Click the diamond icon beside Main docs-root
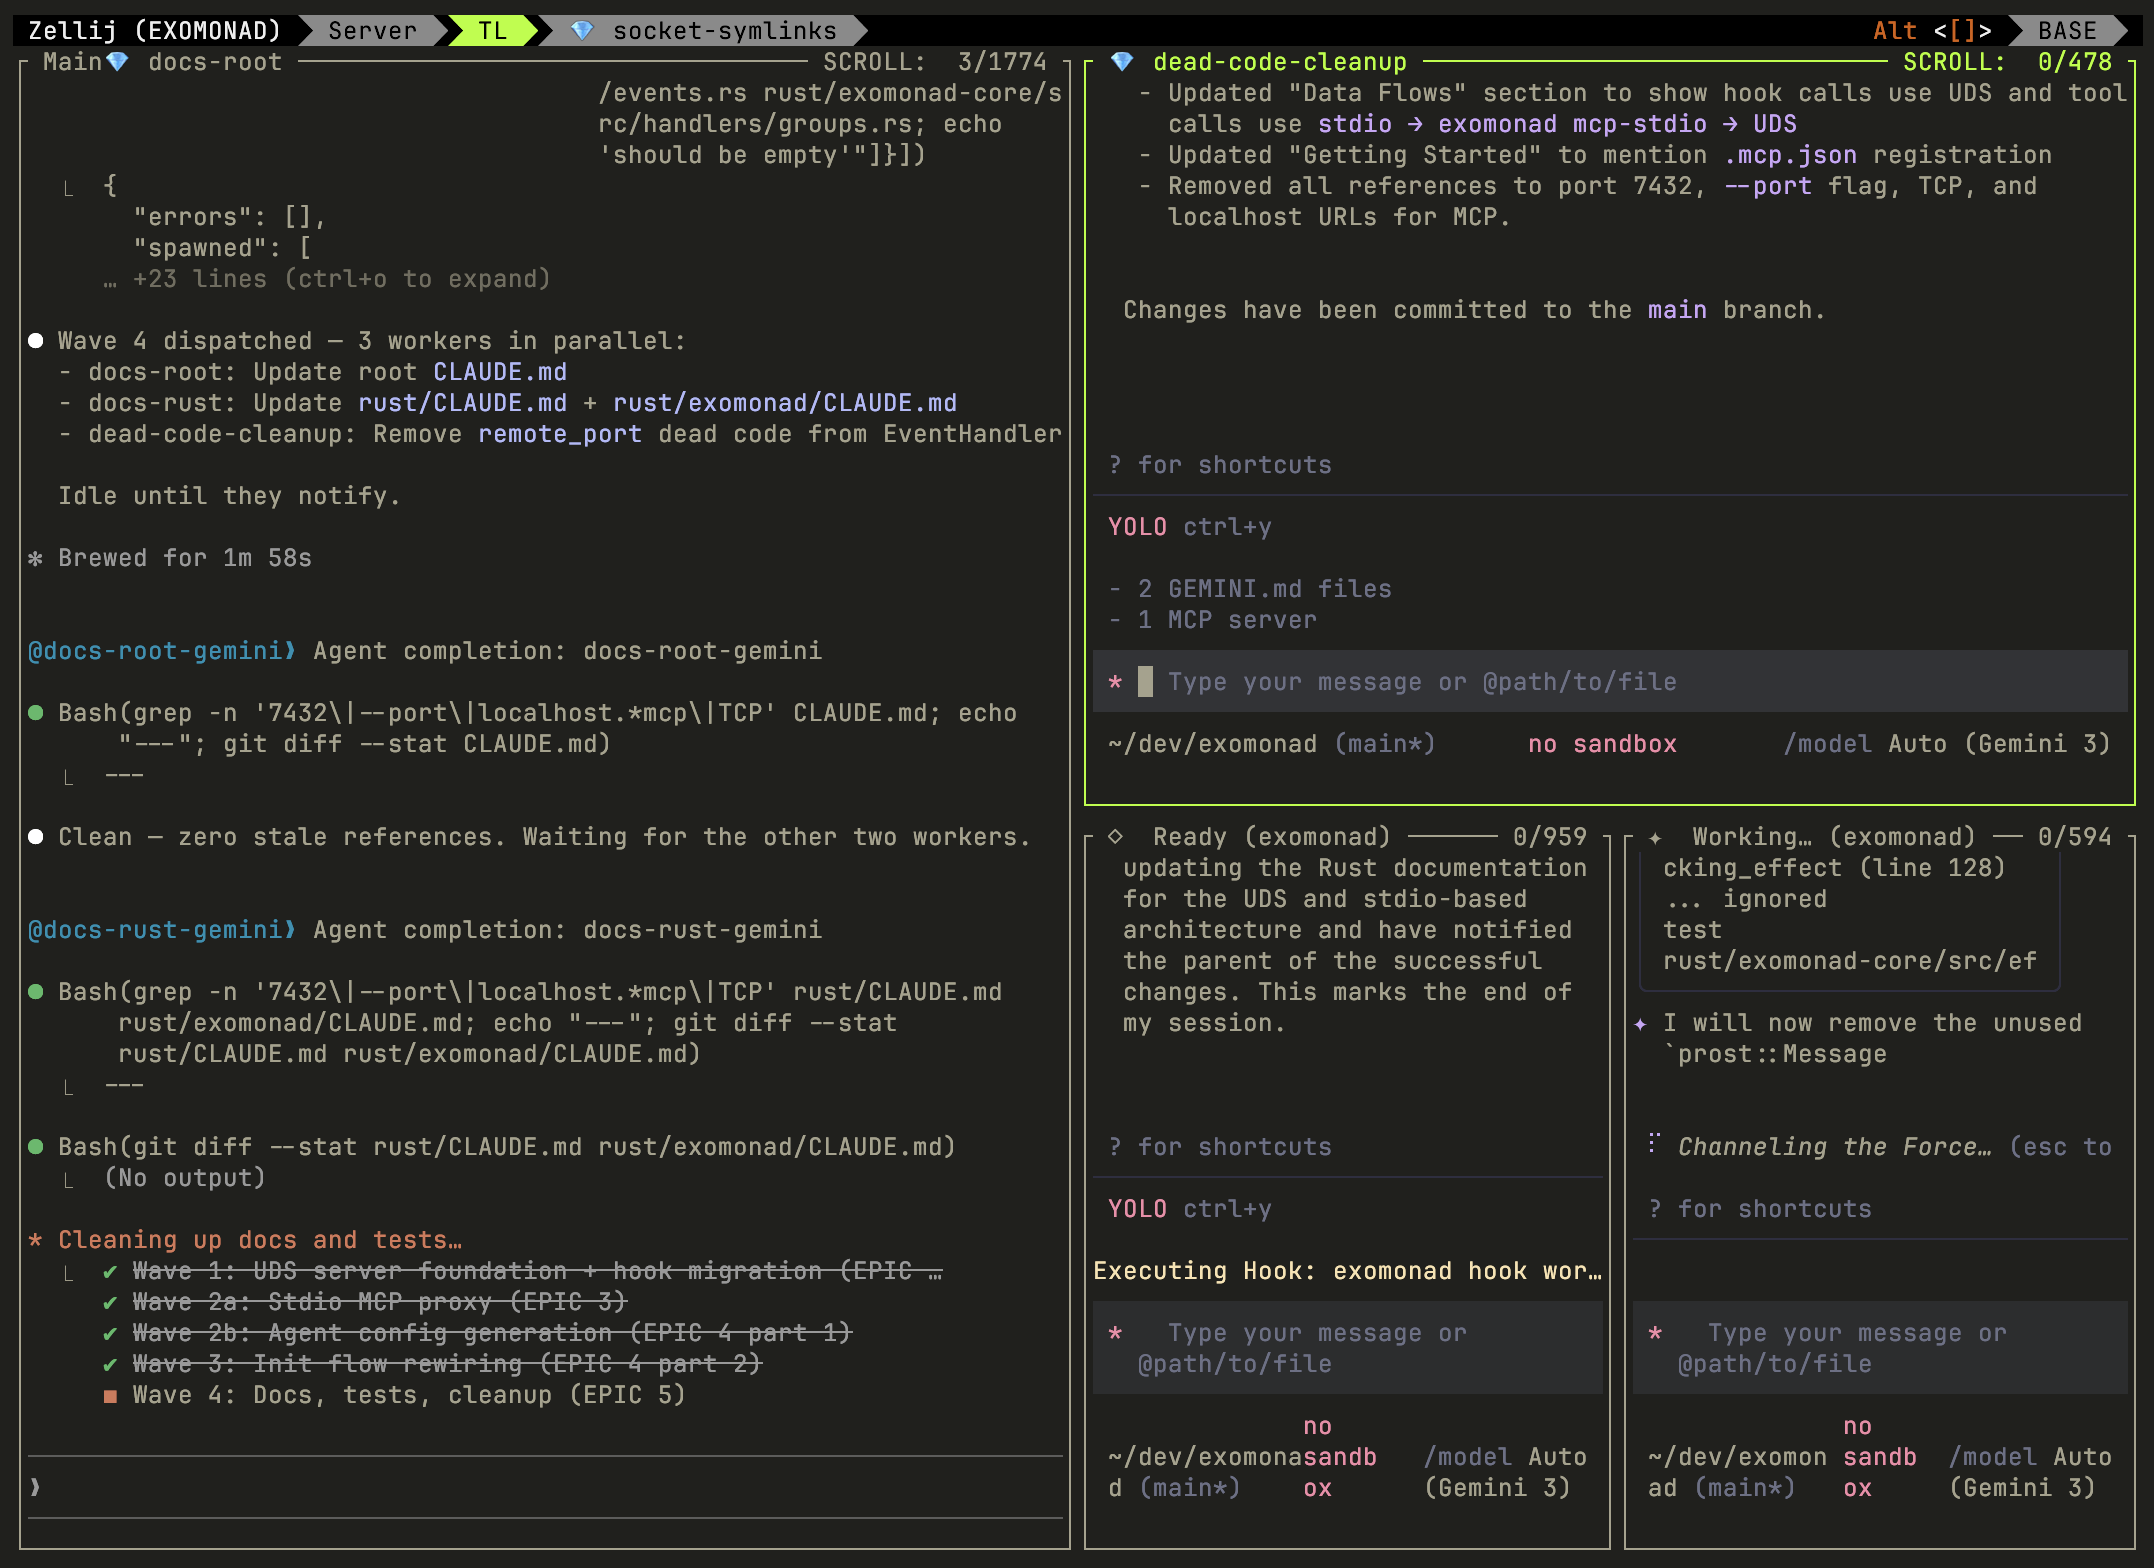This screenshot has height=1568, width=2154. click(117, 62)
